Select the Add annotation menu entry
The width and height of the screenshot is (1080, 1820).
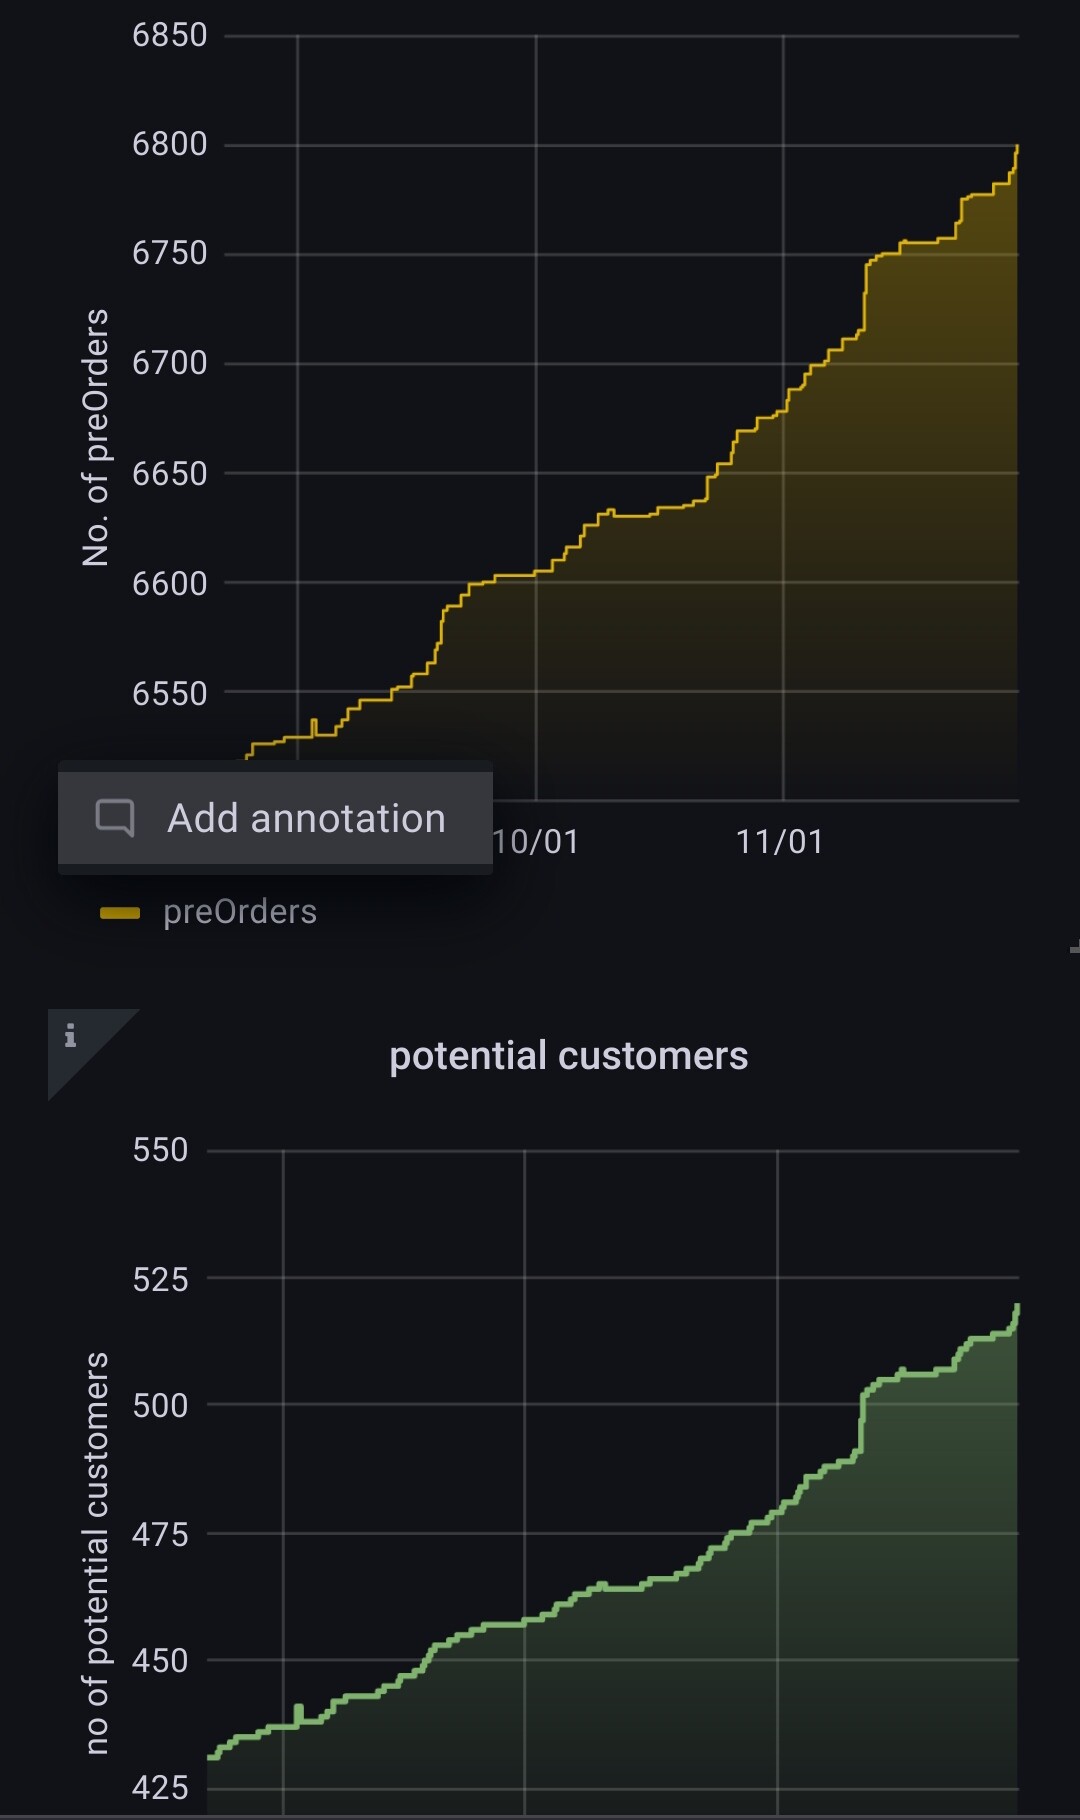coord(305,819)
